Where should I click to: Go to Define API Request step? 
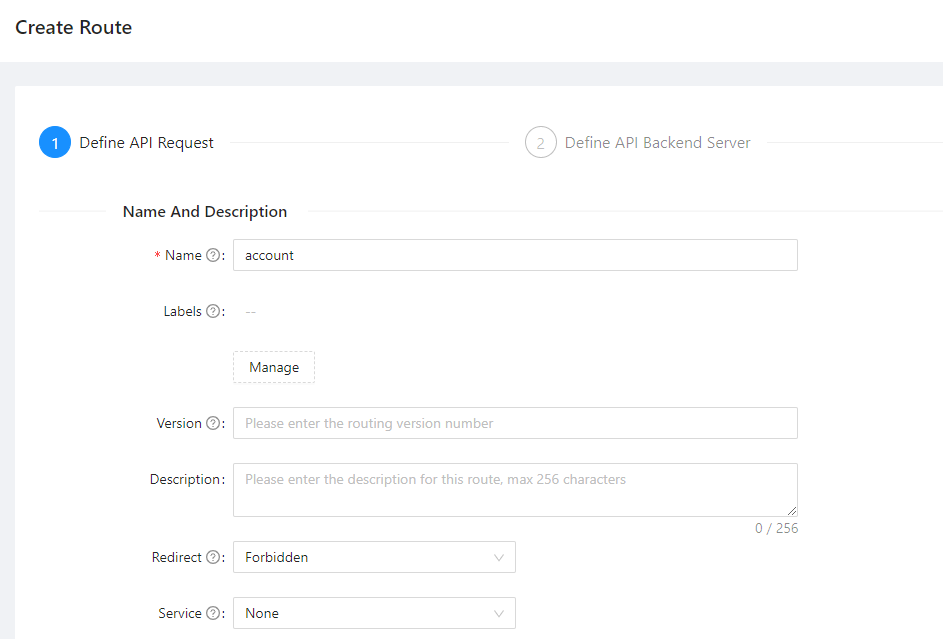[146, 143]
